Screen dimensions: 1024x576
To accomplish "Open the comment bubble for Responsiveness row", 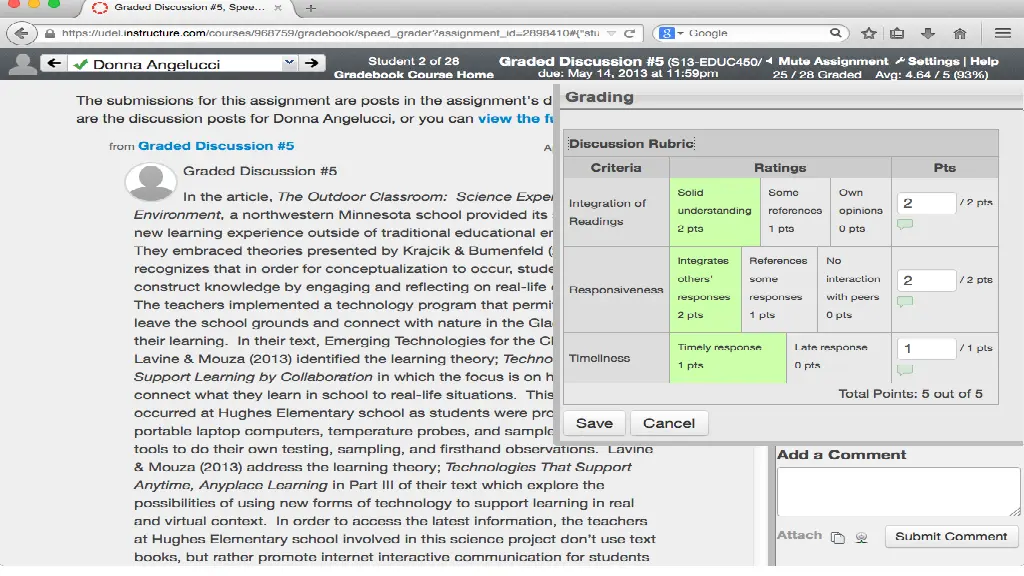I will point(905,301).
